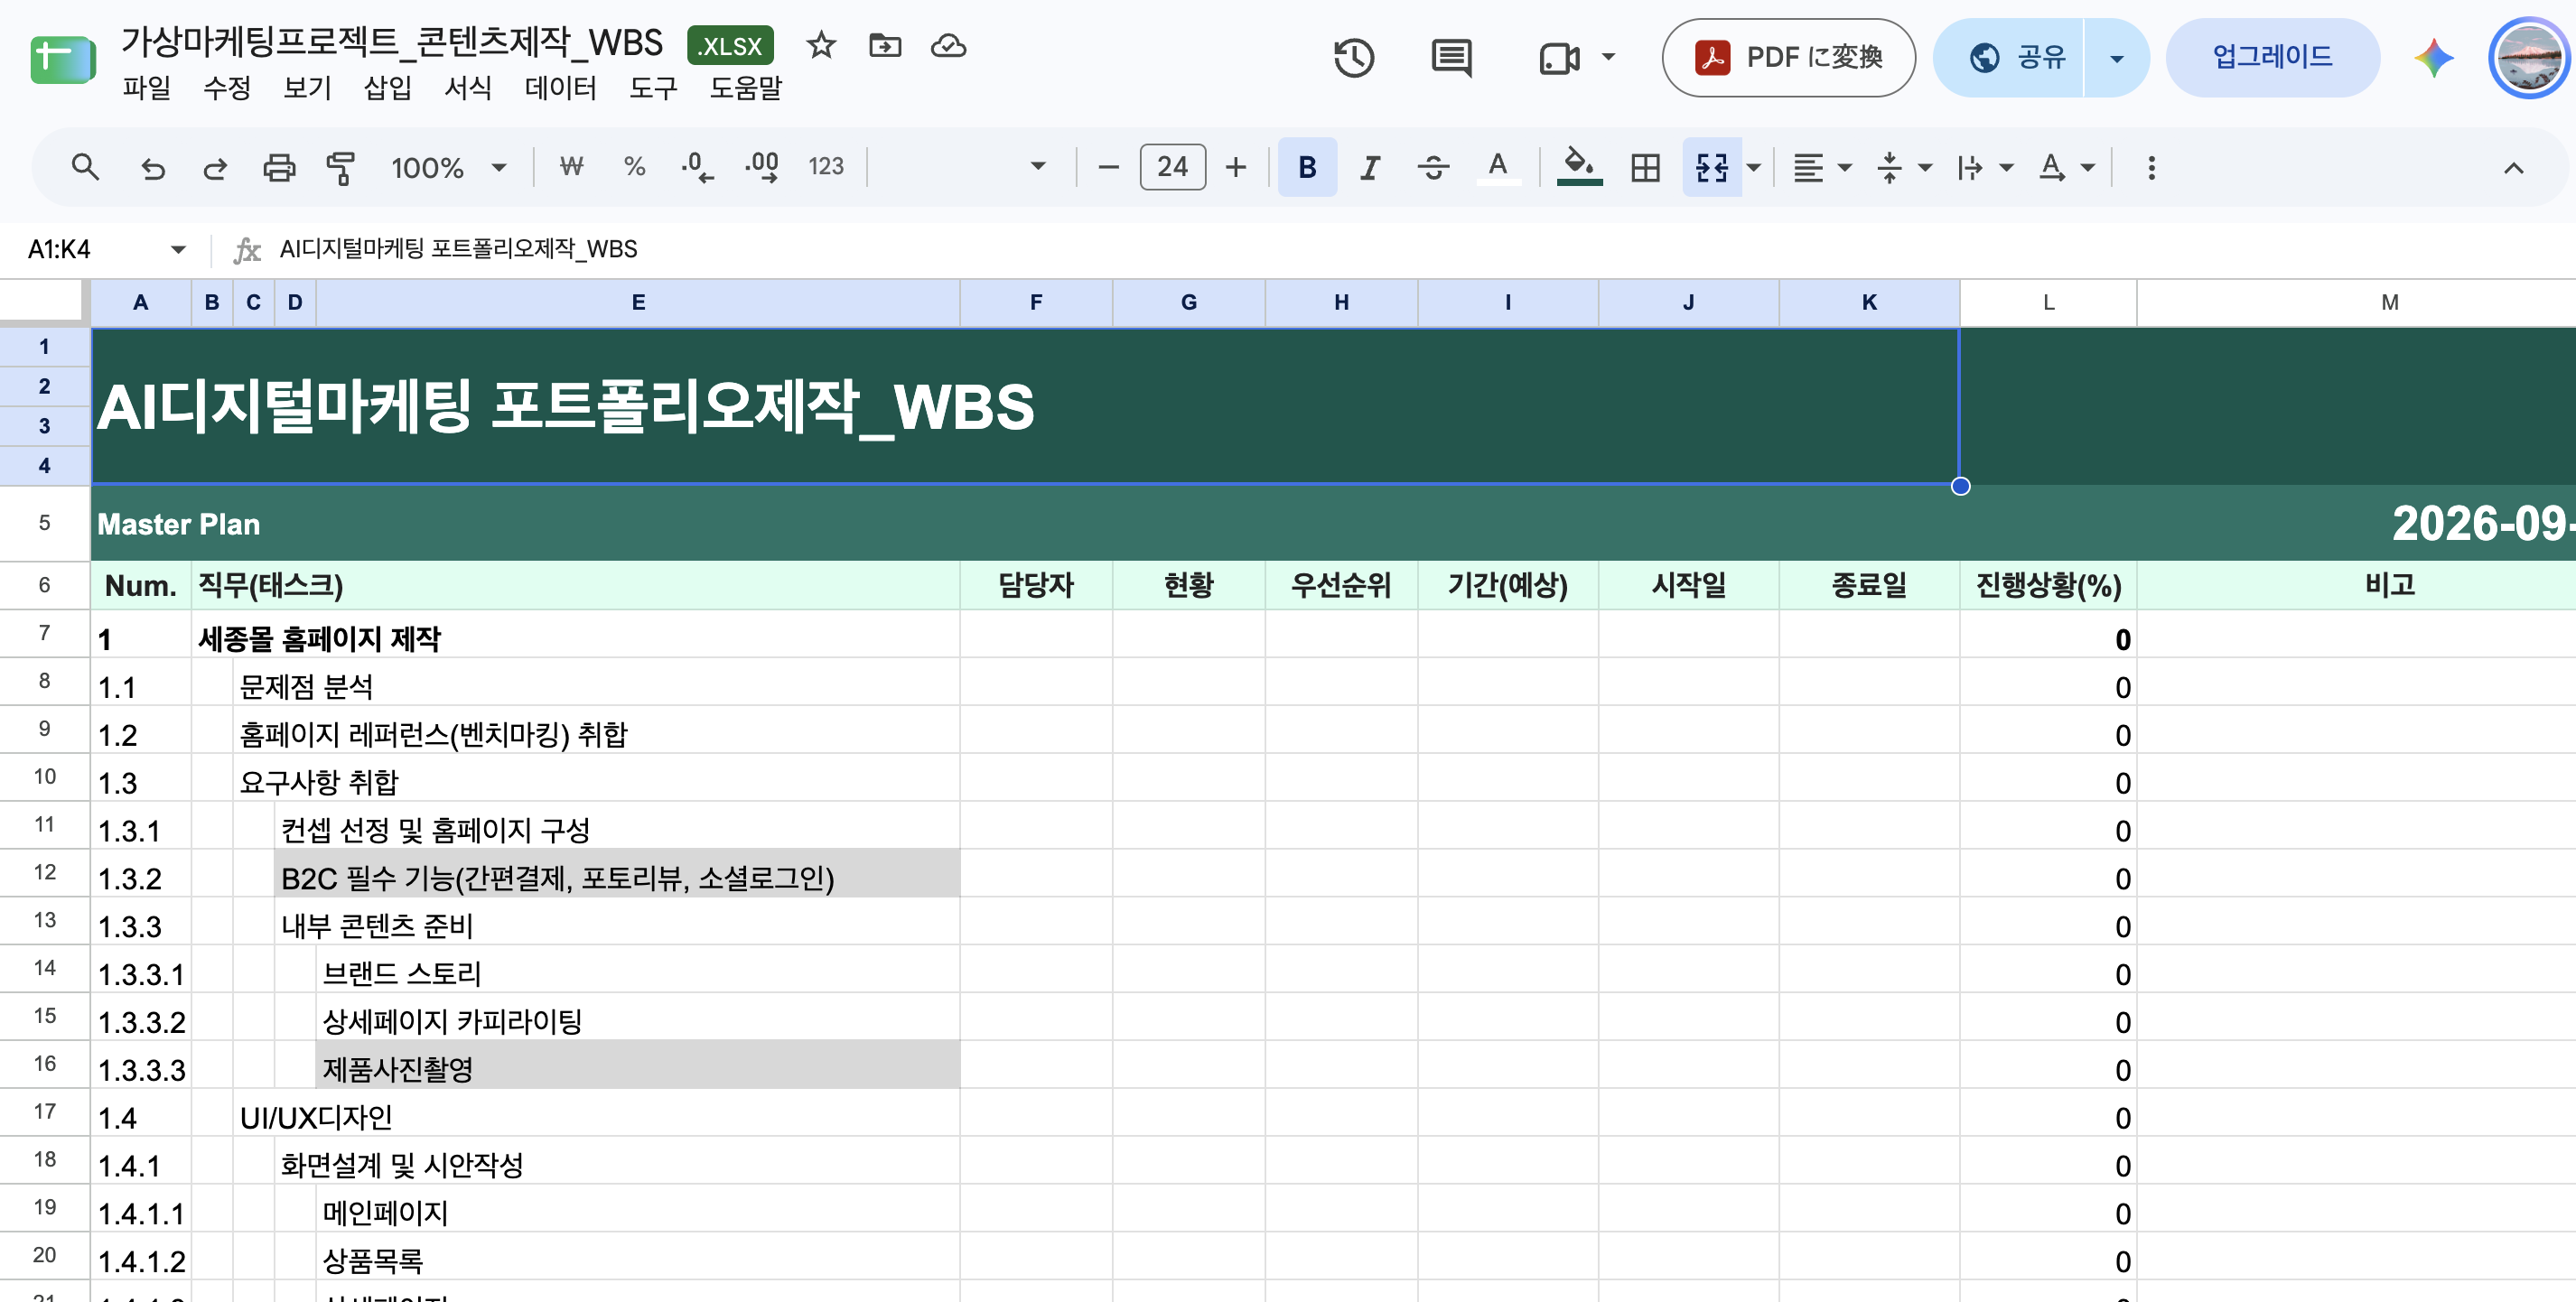Click the more formats 123 button

pyautogui.click(x=826, y=167)
